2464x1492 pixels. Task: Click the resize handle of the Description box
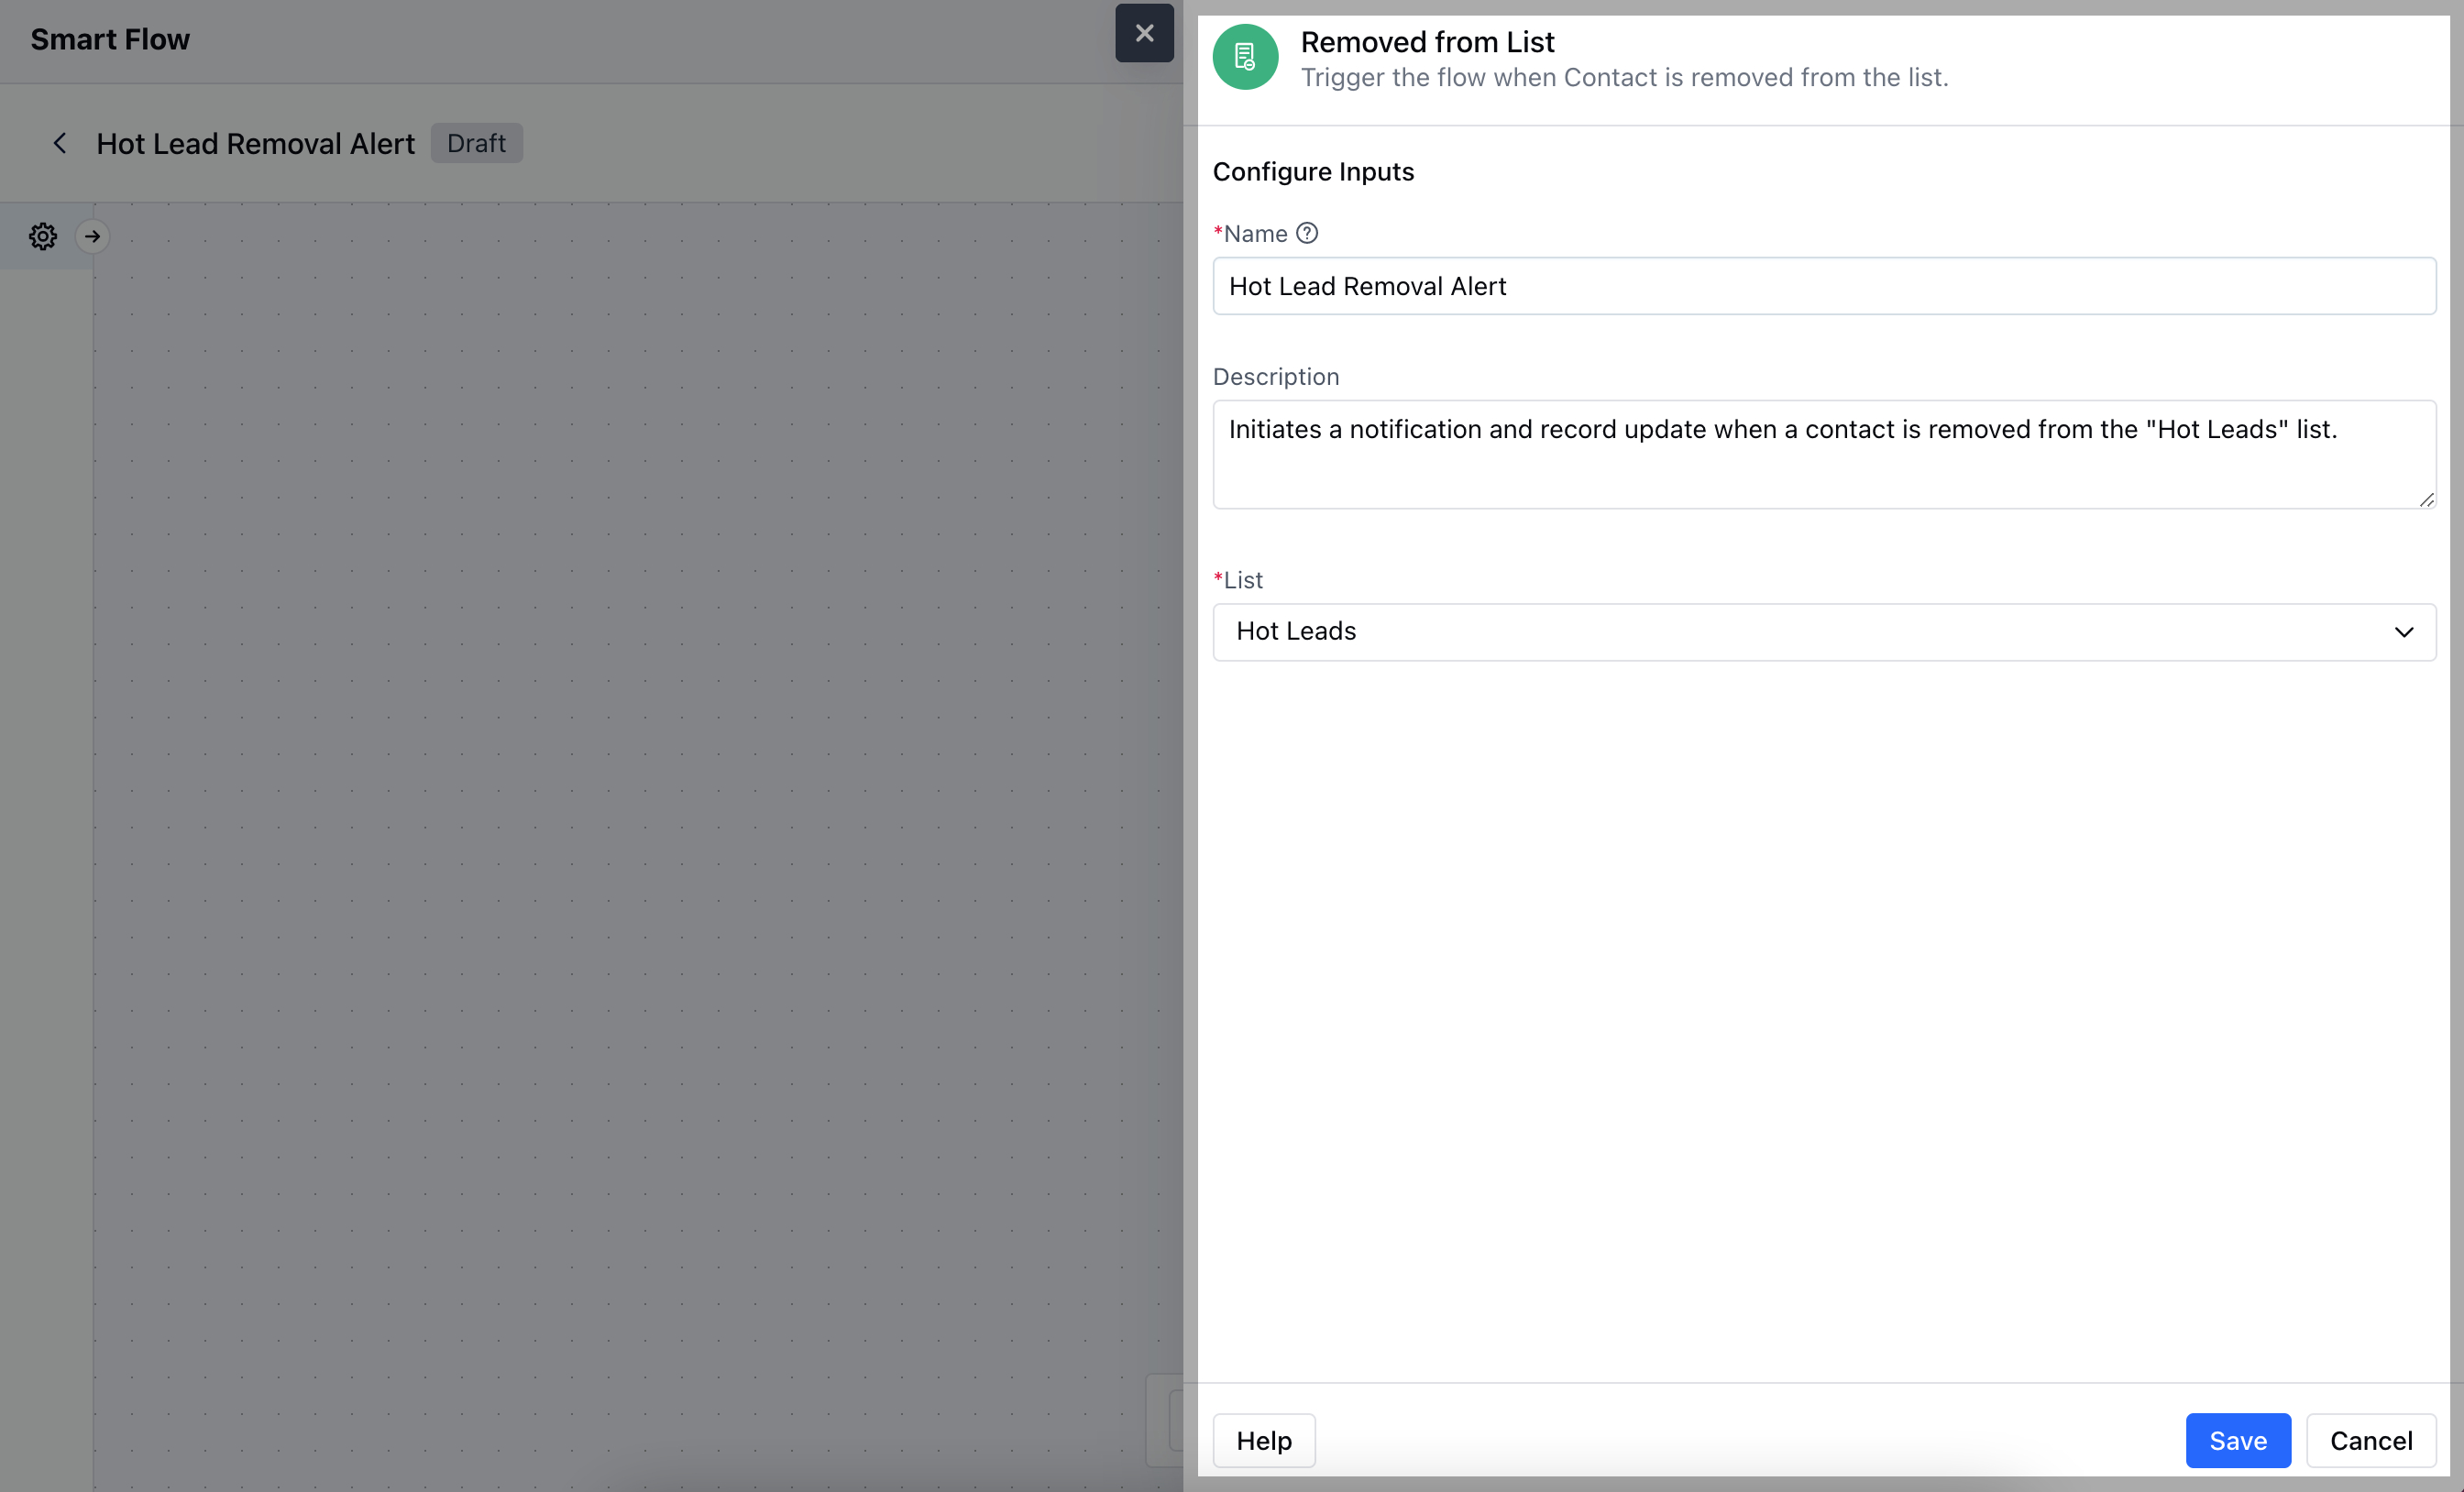point(2426,499)
